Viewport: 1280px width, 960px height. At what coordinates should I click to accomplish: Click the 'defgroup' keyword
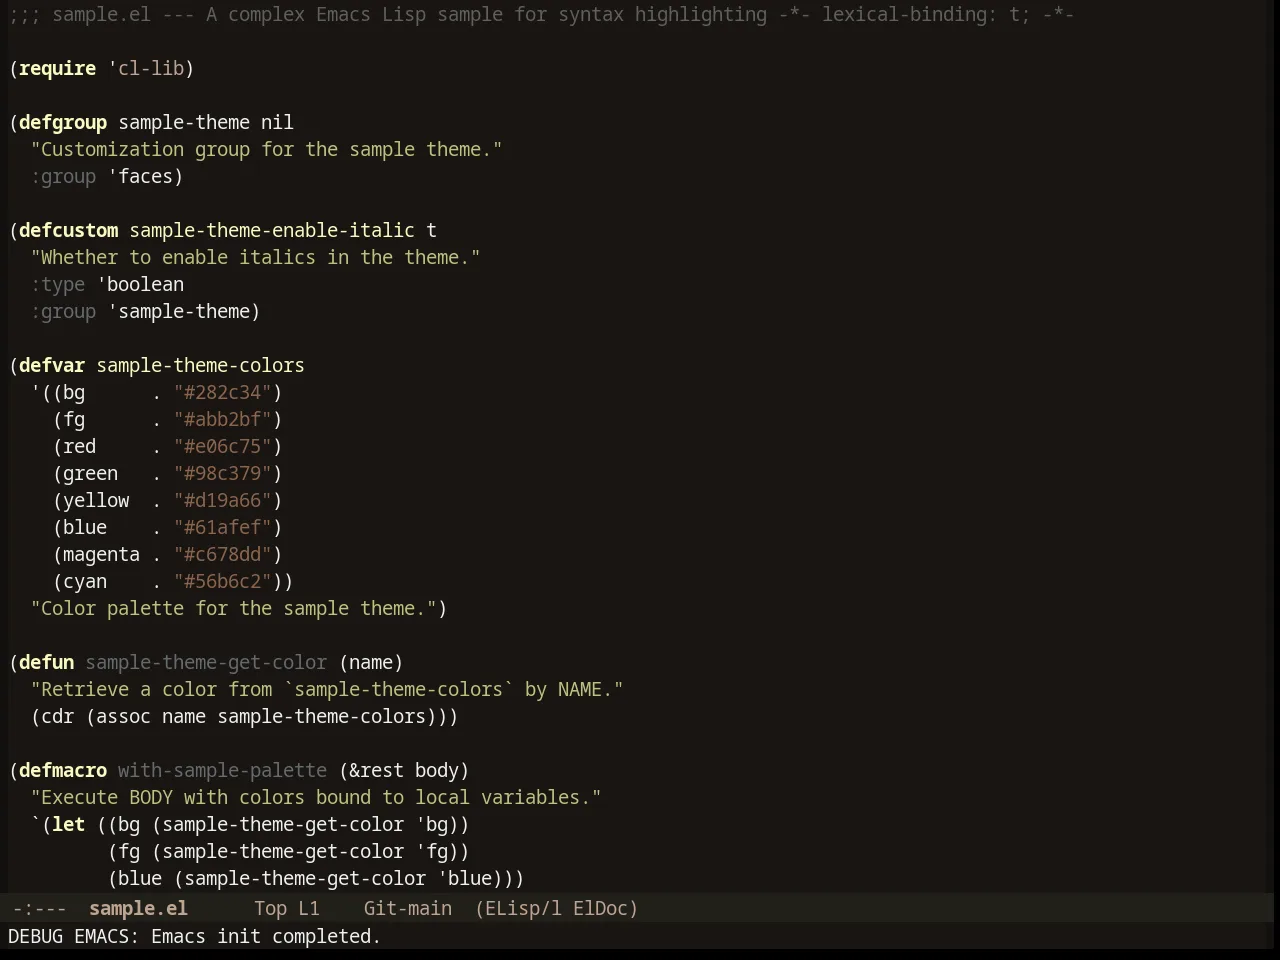(x=63, y=123)
